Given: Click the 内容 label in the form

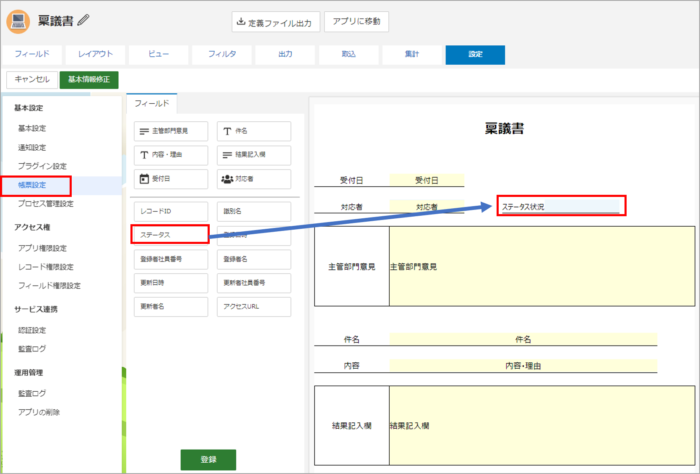Looking at the screenshot, I should click(x=352, y=366).
